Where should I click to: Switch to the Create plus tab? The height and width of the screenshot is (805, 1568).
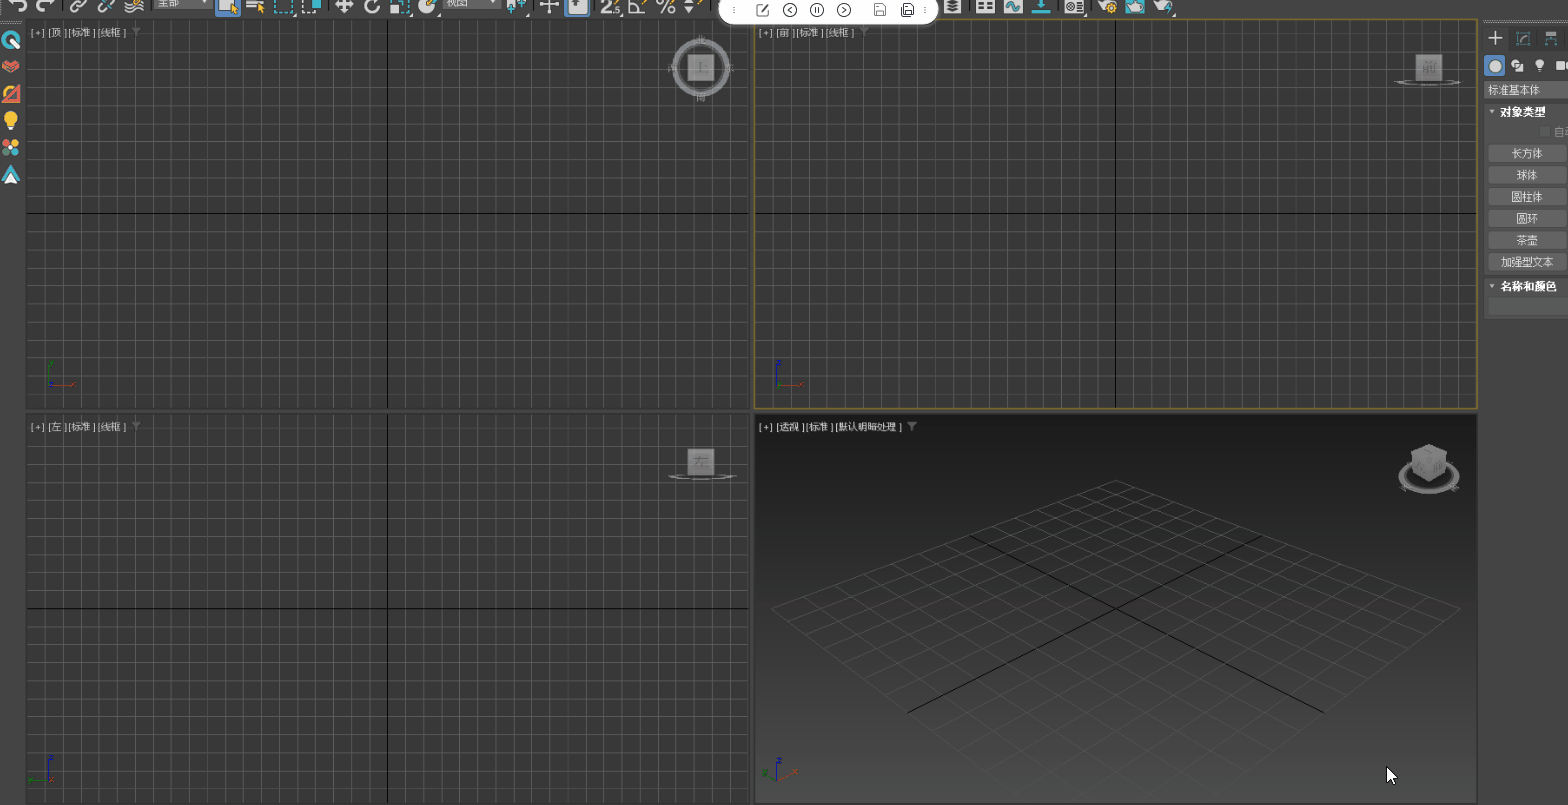(1495, 39)
